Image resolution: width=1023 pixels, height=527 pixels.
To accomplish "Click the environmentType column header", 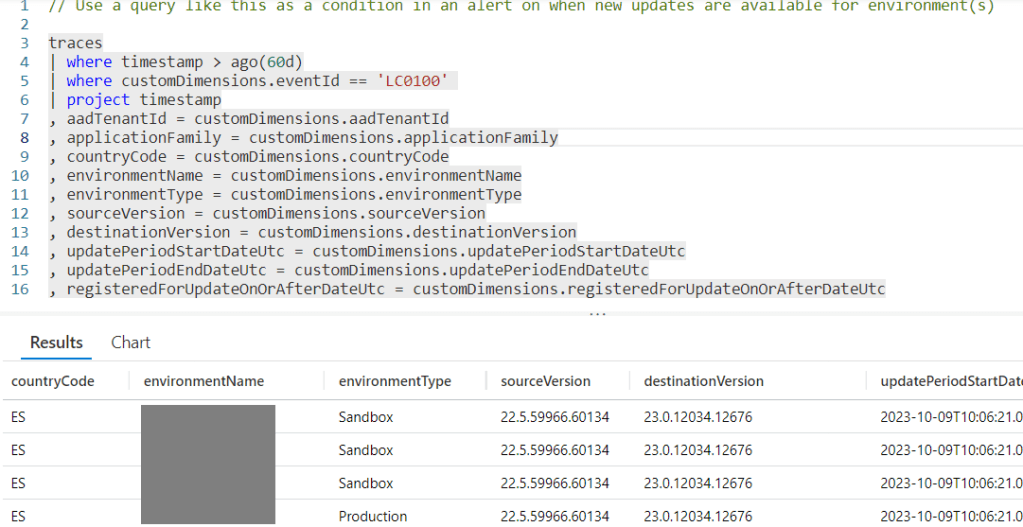I will point(395,381).
